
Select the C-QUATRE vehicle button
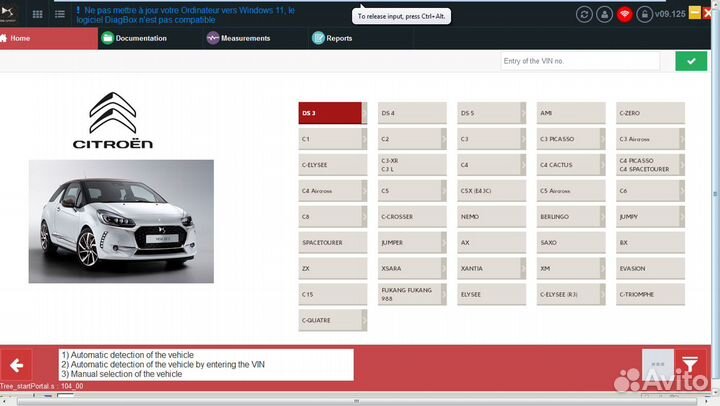pos(332,320)
